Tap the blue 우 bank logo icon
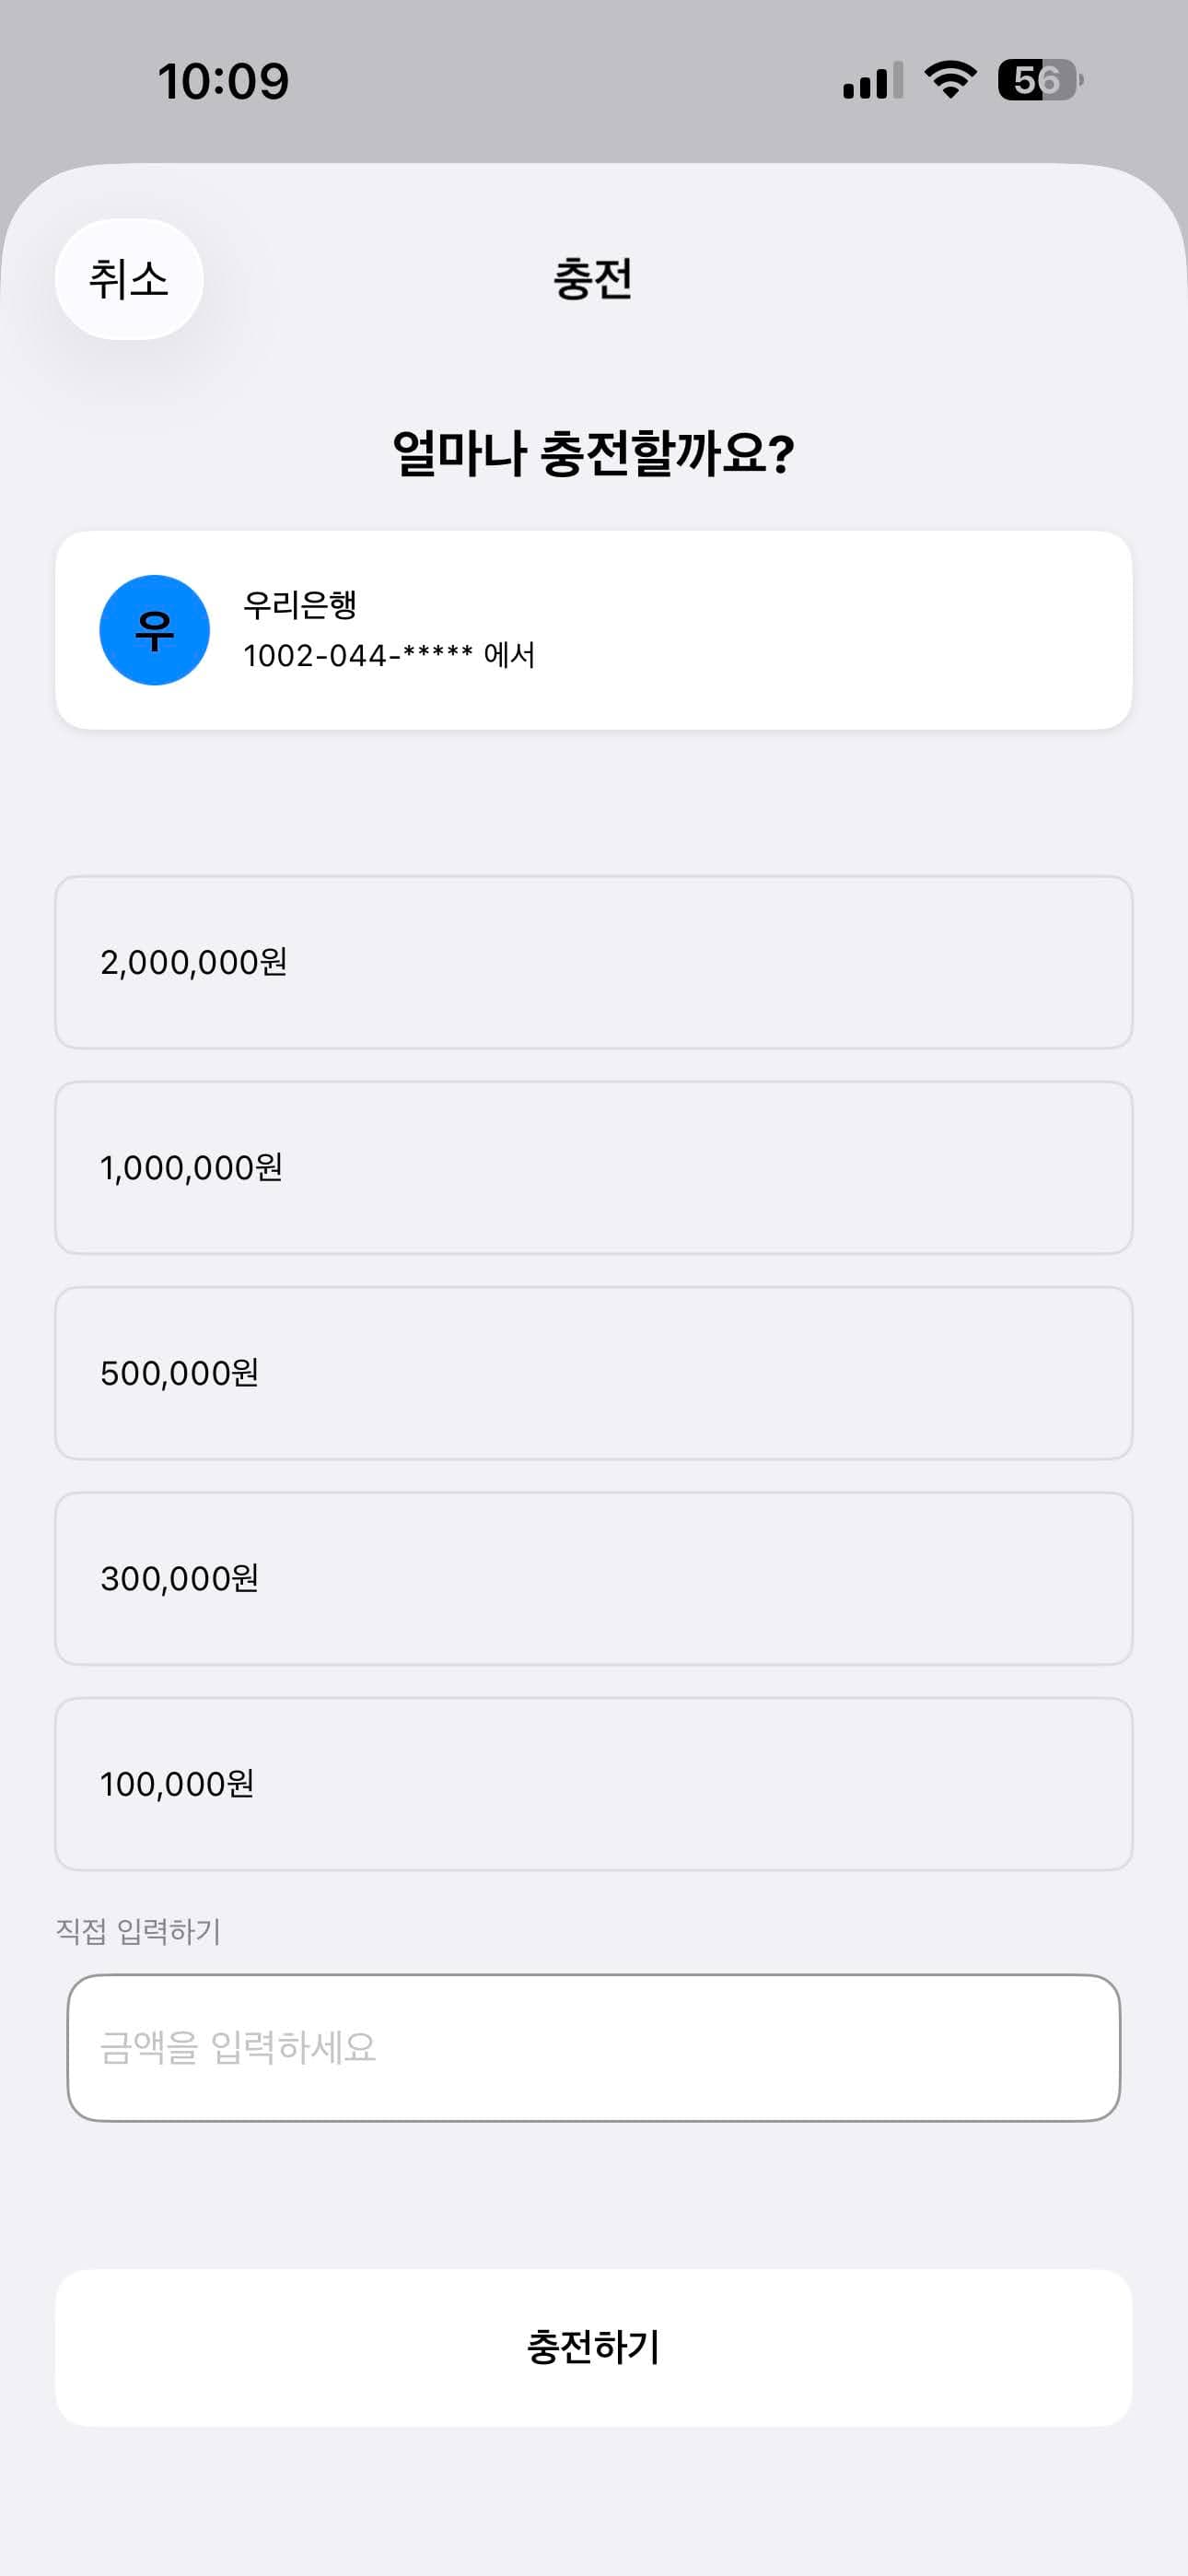Viewport: 1188px width, 2576px height. pos(154,630)
